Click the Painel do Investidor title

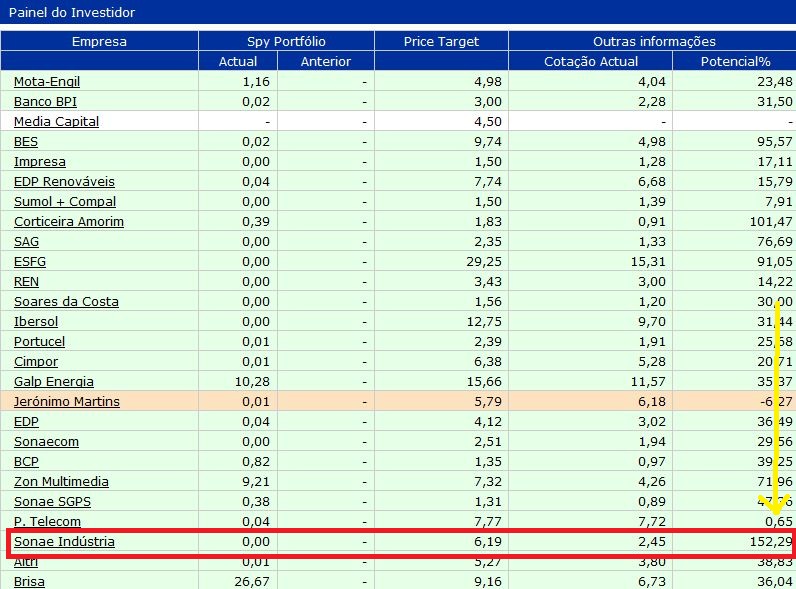point(72,12)
